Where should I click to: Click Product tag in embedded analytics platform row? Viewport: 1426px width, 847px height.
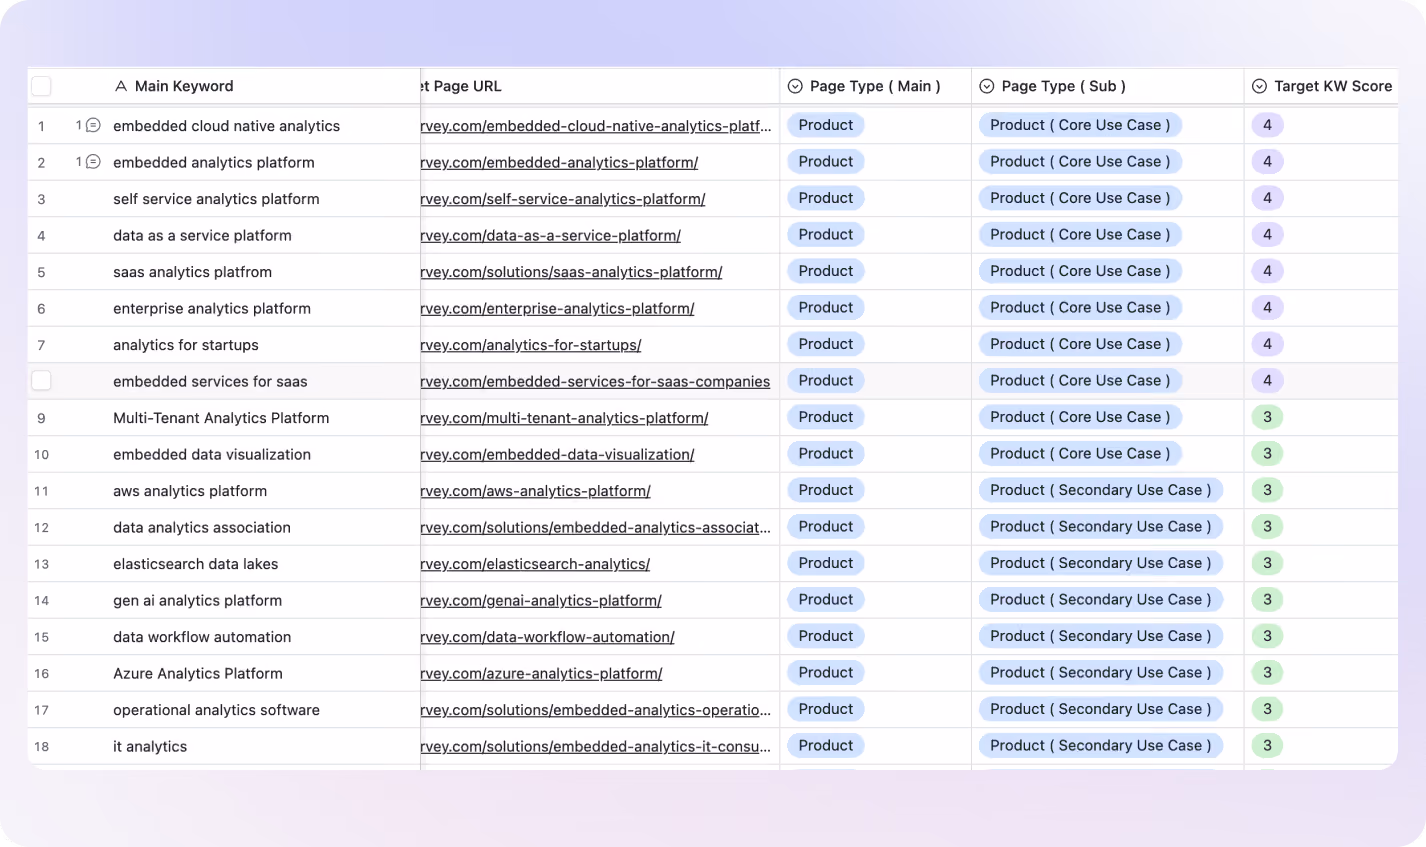pos(826,161)
